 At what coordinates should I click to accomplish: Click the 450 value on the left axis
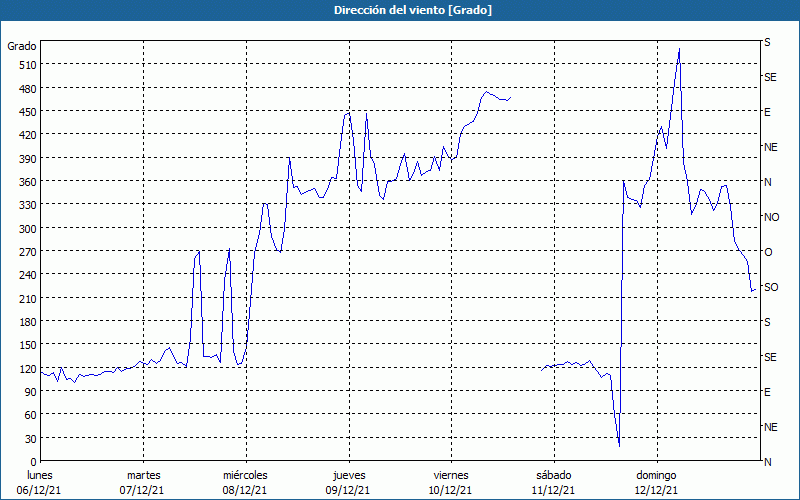[27, 112]
